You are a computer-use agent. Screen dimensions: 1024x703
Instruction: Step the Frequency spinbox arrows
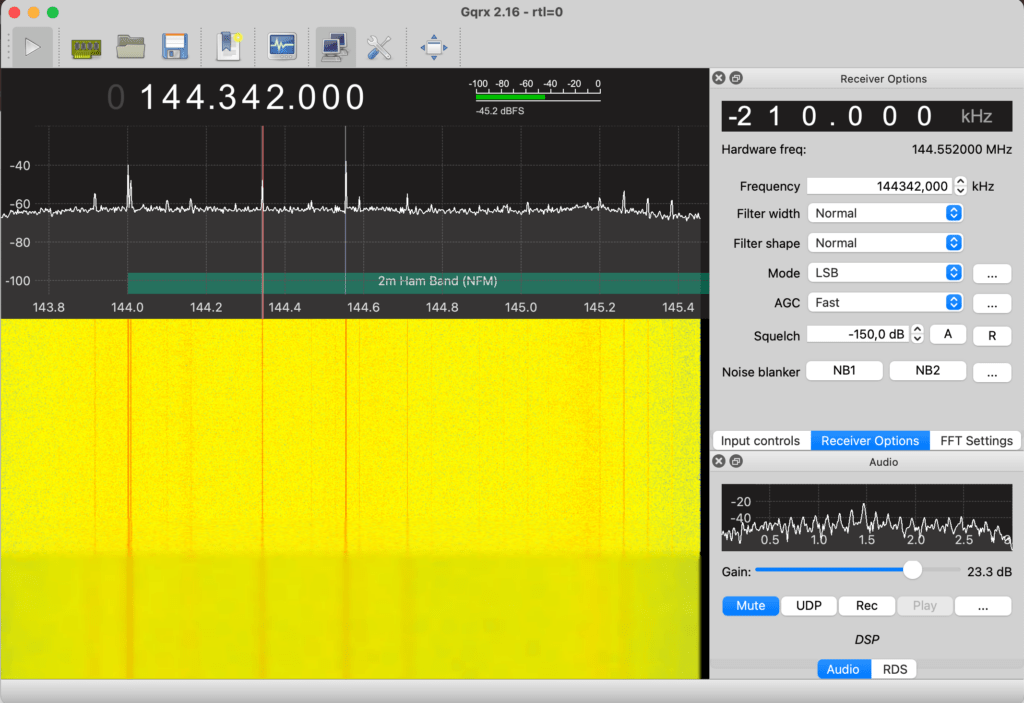tap(960, 186)
